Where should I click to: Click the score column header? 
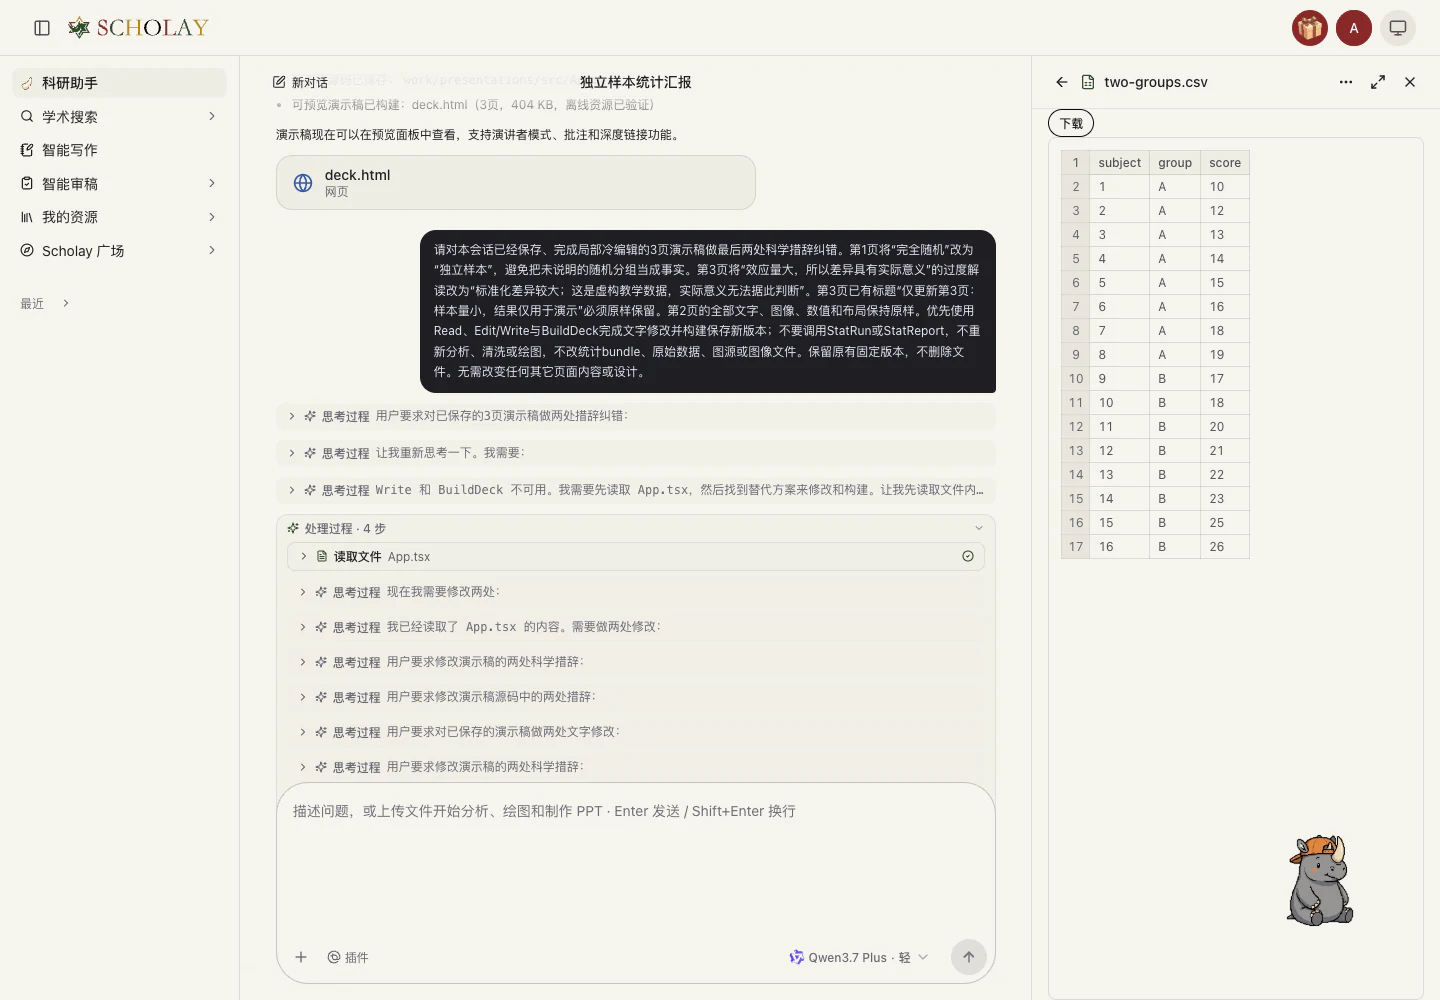coord(1225,163)
